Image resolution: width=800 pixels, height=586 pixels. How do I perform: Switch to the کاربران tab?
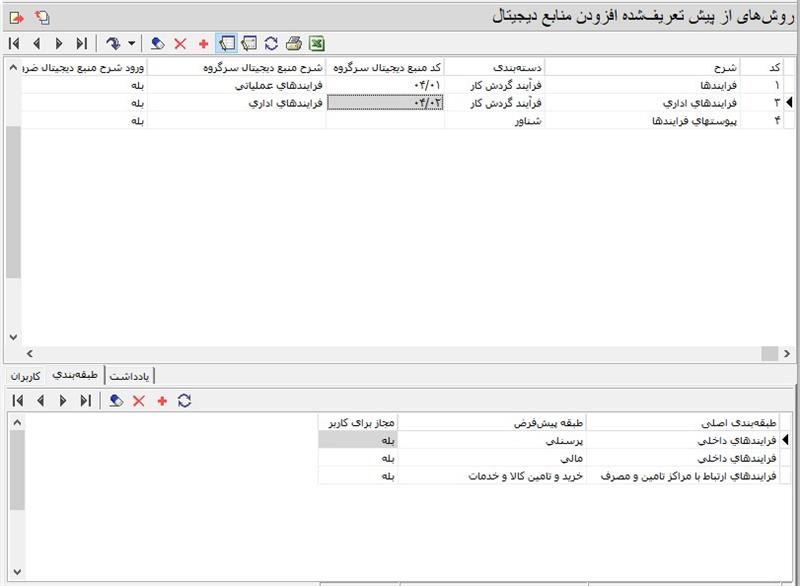(x=27, y=375)
